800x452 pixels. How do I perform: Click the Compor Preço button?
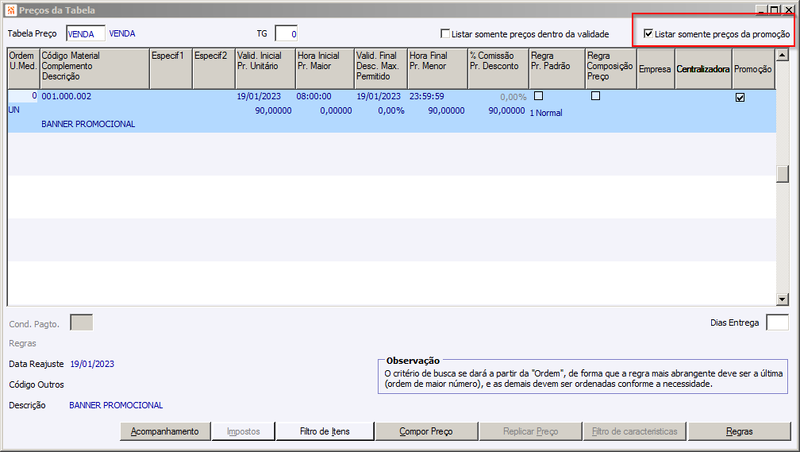click(x=426, y=431)
